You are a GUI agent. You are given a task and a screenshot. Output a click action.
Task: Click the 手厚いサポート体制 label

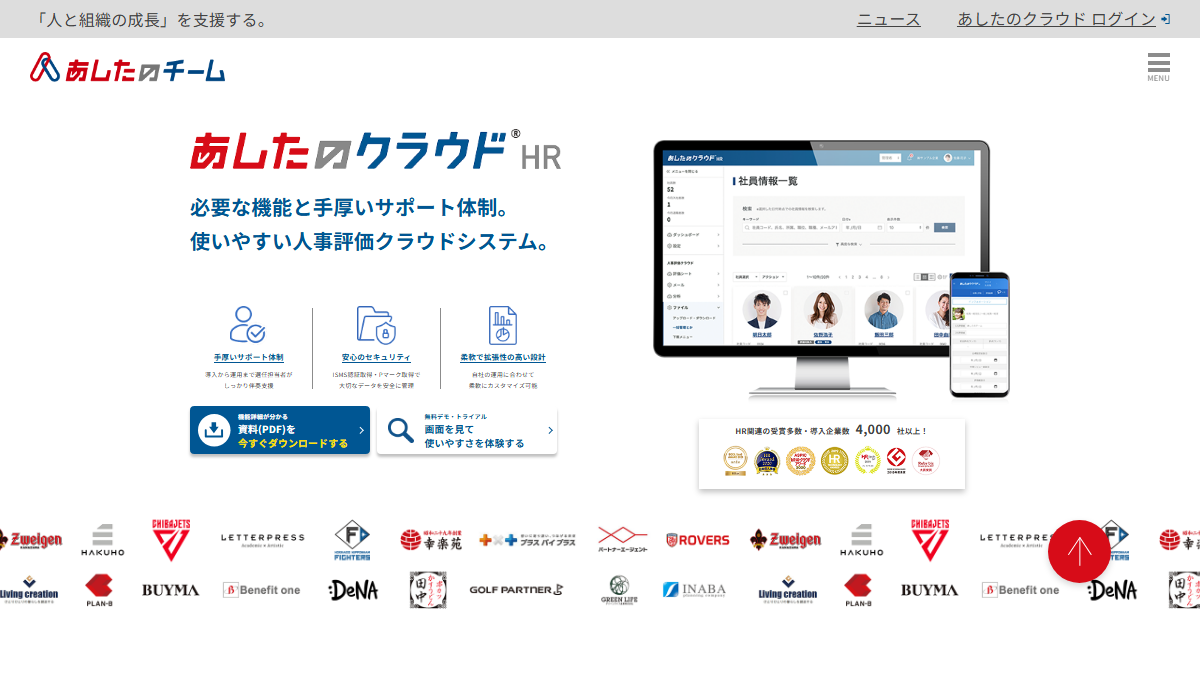pos(248,357)
